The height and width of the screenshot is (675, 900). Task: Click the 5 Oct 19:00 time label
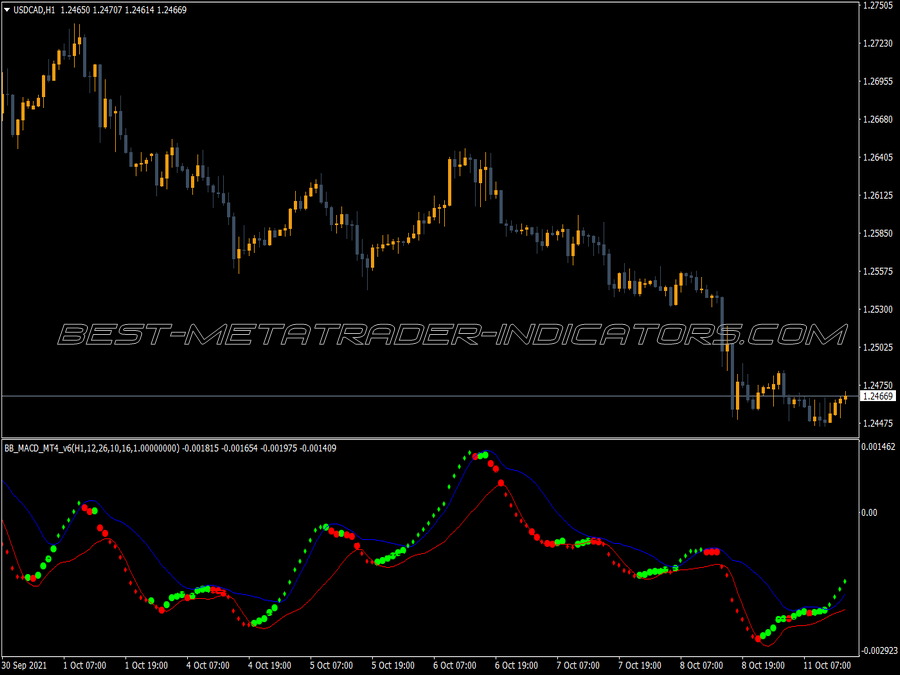click(x=393, y=665)
